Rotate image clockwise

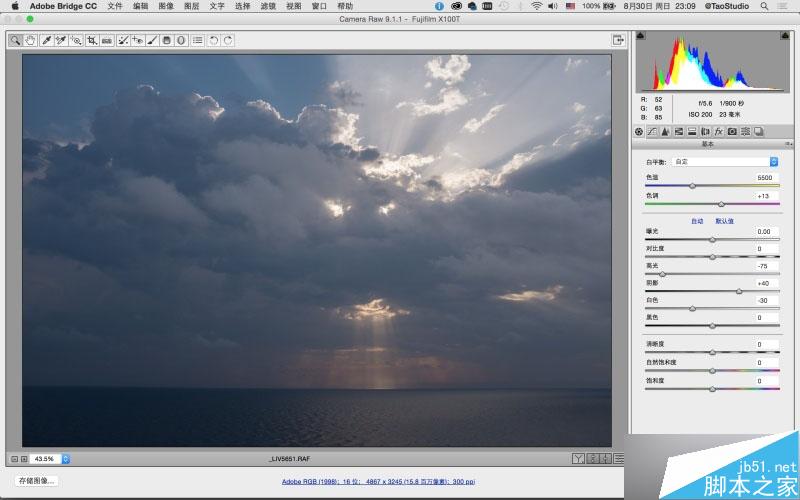point(228,40)
